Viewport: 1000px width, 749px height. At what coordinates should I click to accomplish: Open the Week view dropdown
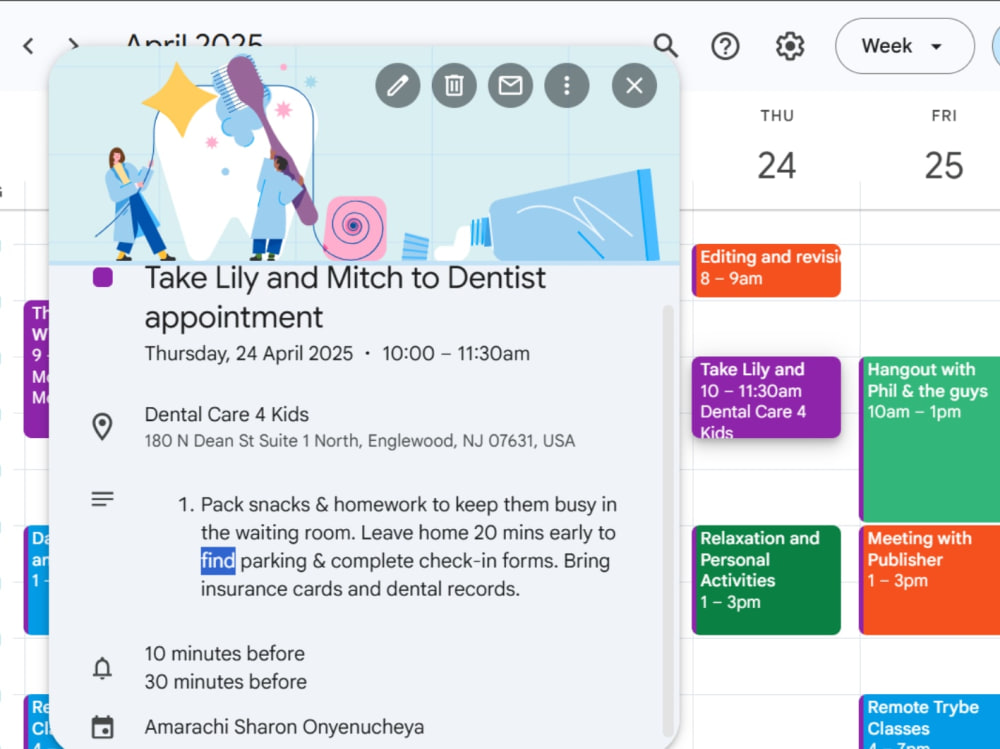coord(904,46)
